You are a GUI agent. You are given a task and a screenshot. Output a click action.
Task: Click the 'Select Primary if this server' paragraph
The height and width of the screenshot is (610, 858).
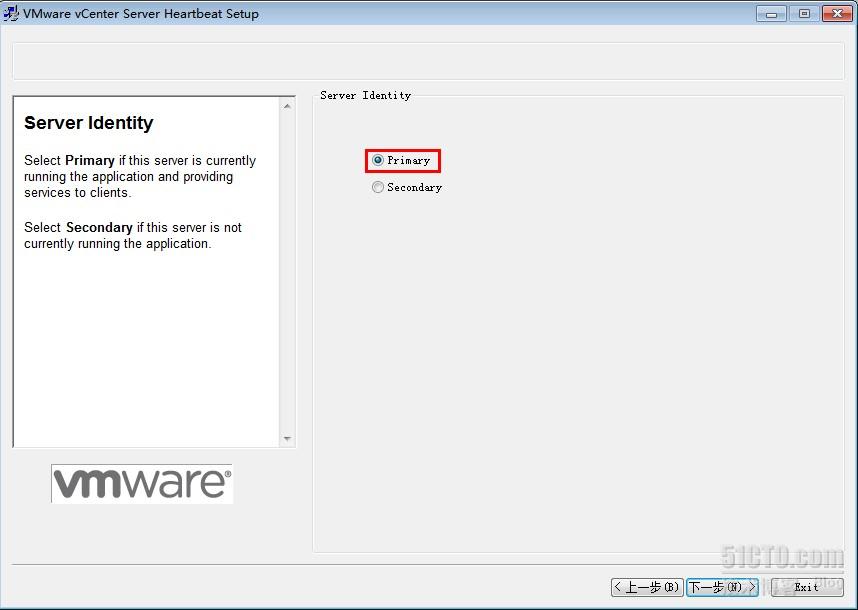(140, 176)
